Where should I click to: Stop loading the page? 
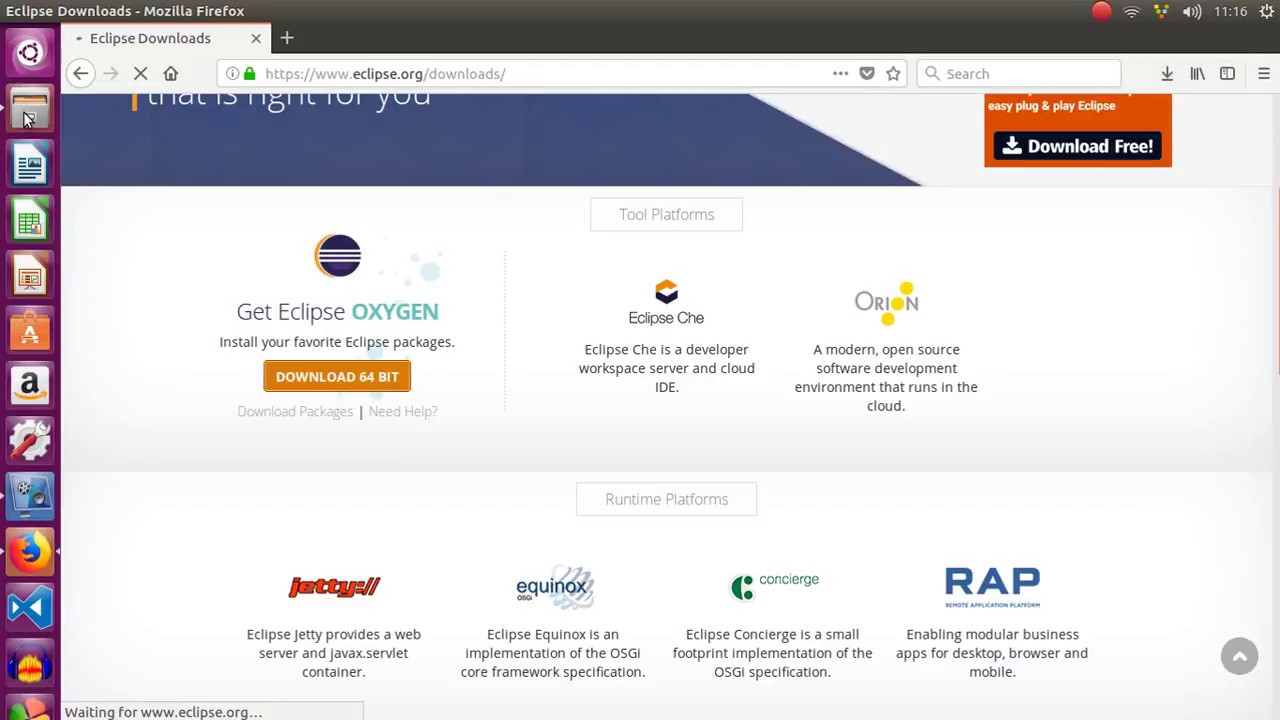[141, 74]
